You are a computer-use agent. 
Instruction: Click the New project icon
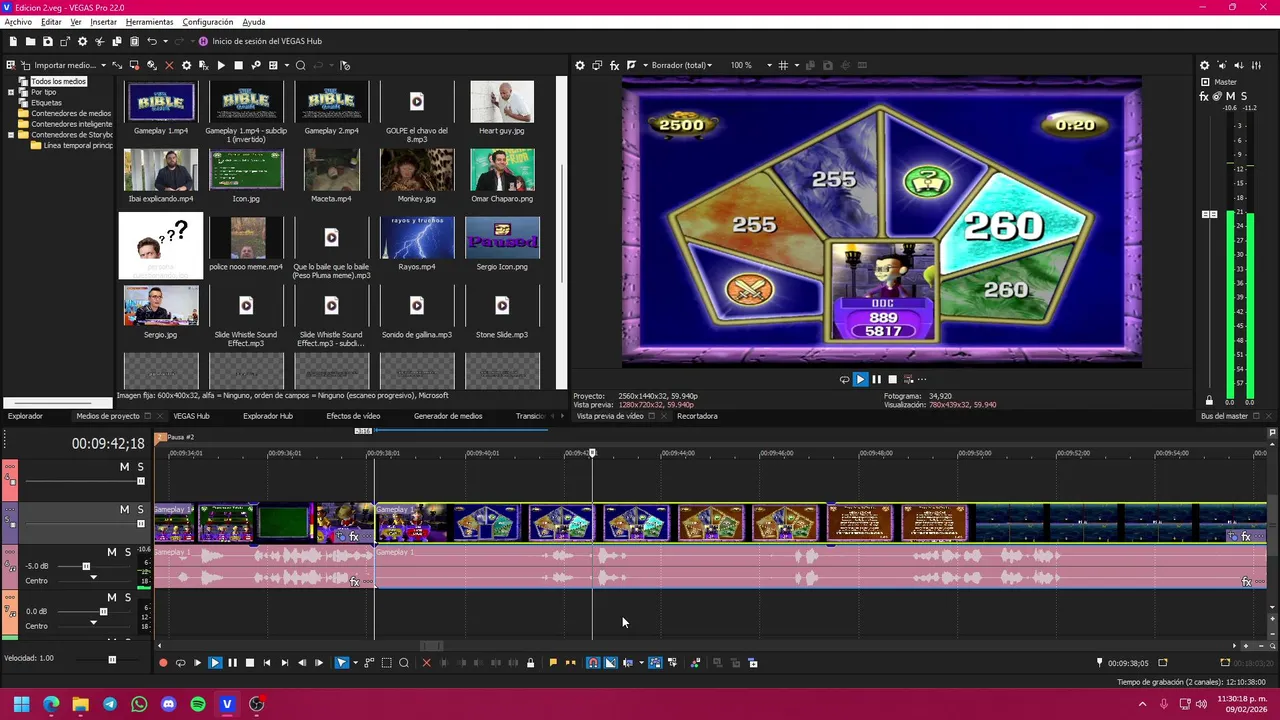click(x=13, y=41)
